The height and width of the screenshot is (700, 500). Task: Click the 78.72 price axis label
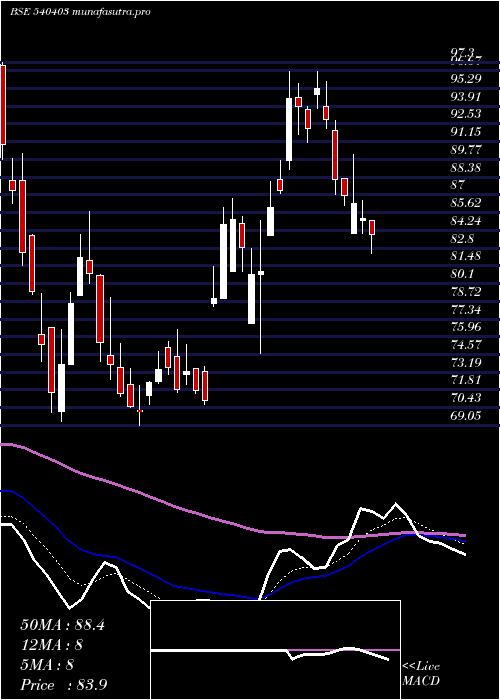[x=466, y=292]
